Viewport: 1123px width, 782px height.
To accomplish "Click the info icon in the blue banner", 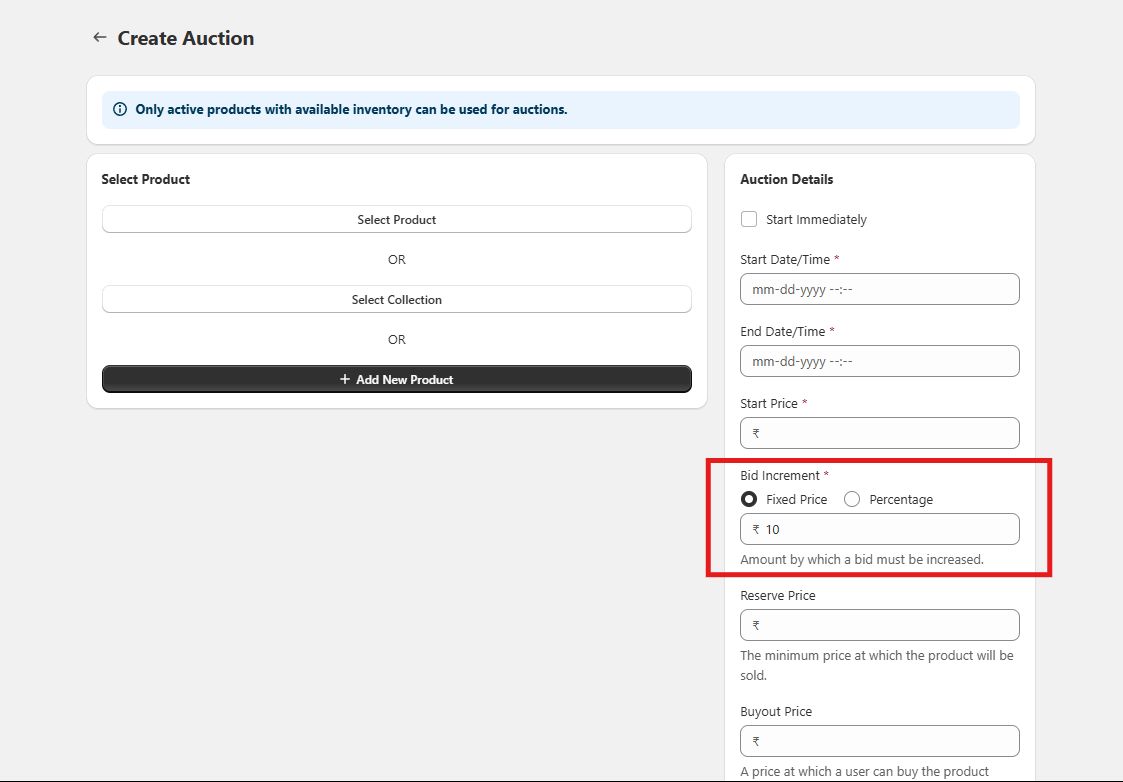I will pos(120,110).
